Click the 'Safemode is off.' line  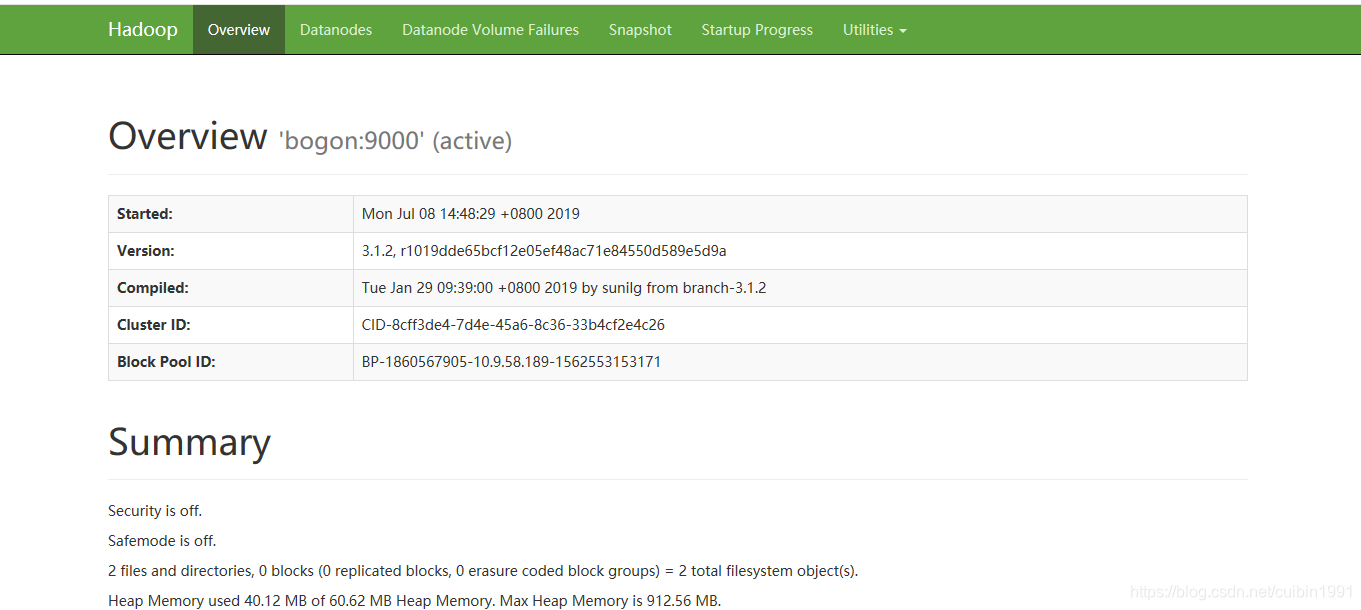click(x=162, y=541)
